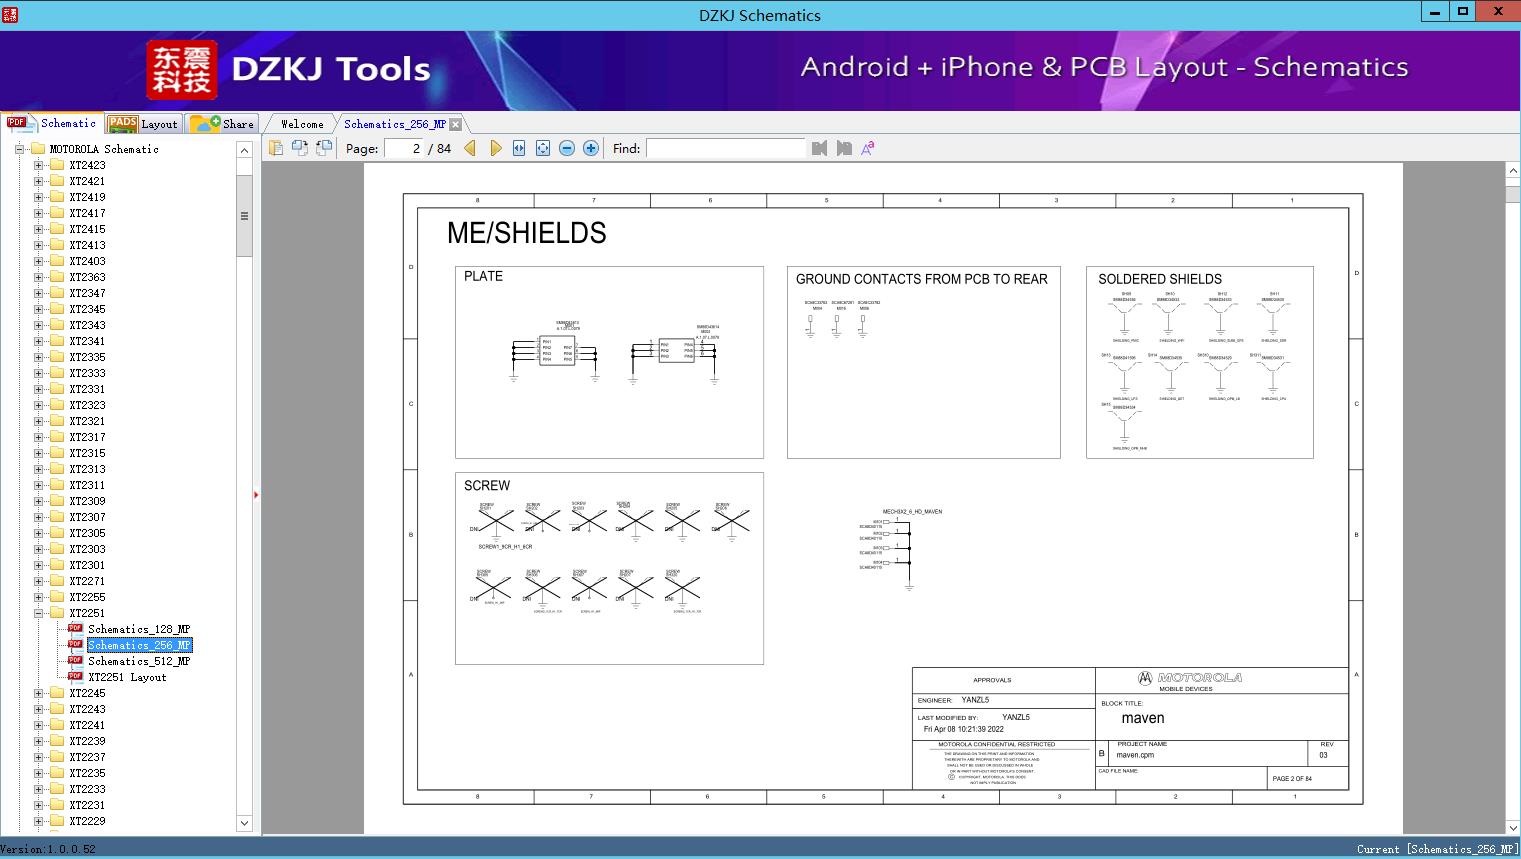Click the DZKJ Tools red logo
This screenshot has width=1521, height=859.
[182, 70]
